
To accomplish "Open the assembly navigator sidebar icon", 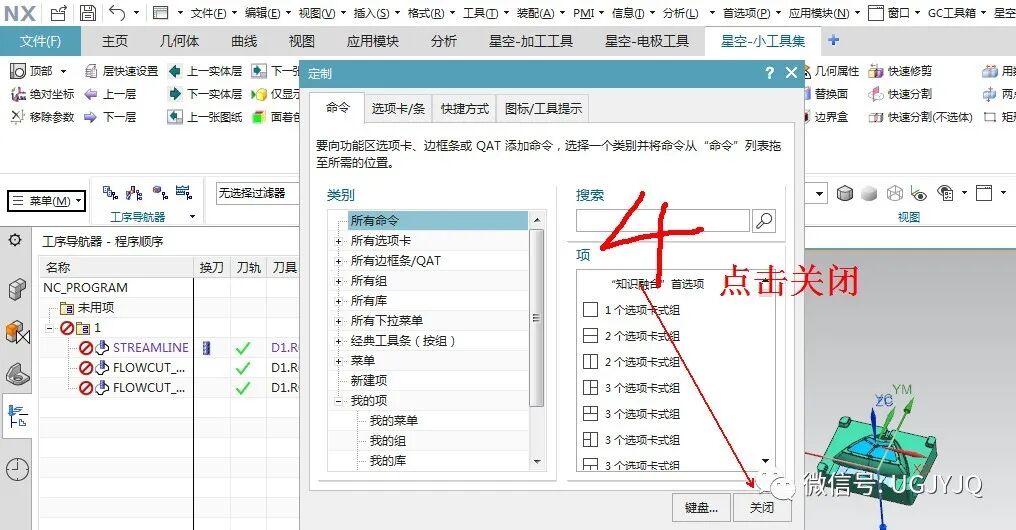I will [x=17, y=289].
